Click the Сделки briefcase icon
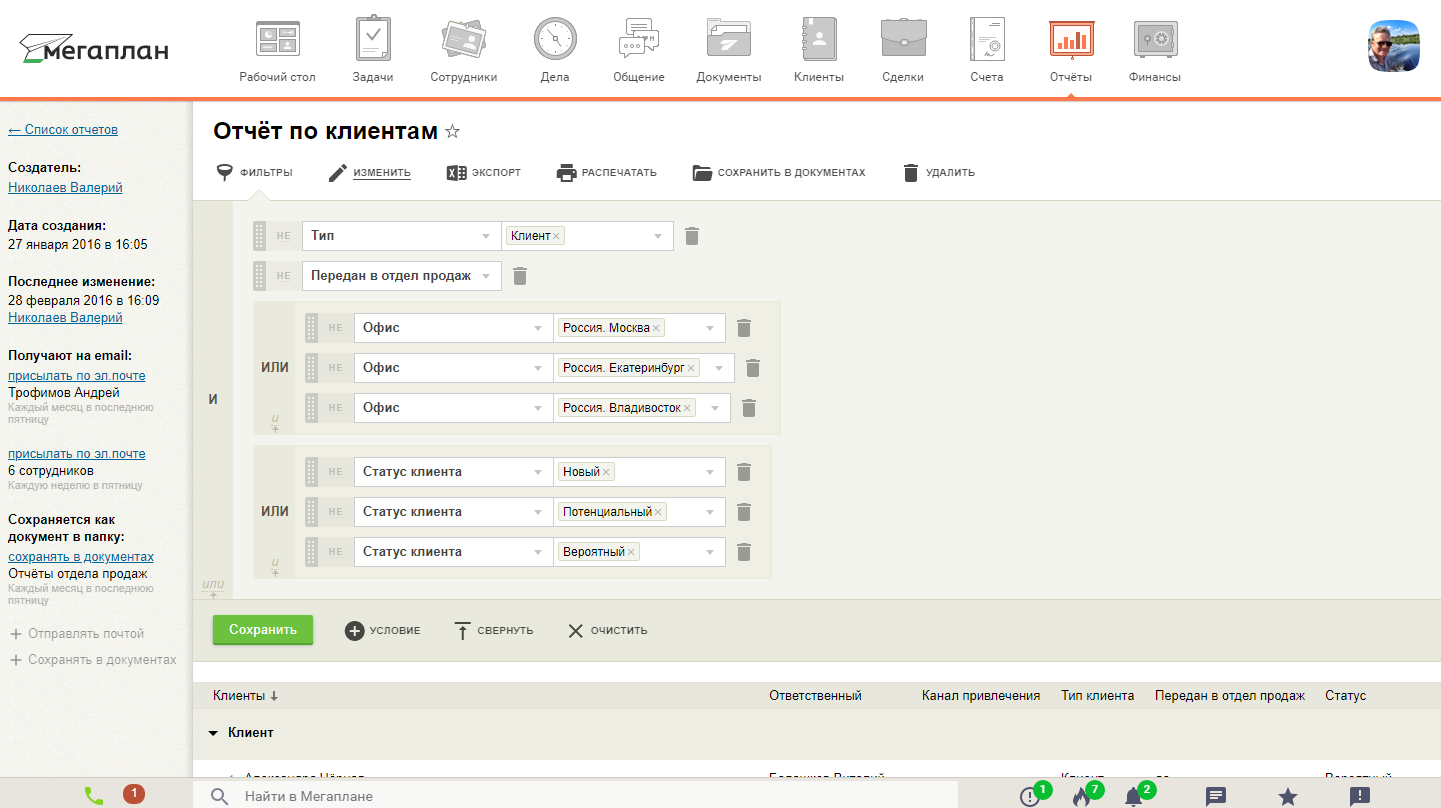1441x808 pixels. pyautogui.click(x=902, y=40)
